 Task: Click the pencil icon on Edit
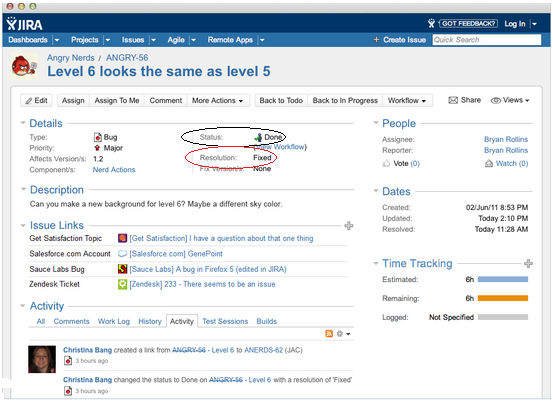(x=29, y=101)
